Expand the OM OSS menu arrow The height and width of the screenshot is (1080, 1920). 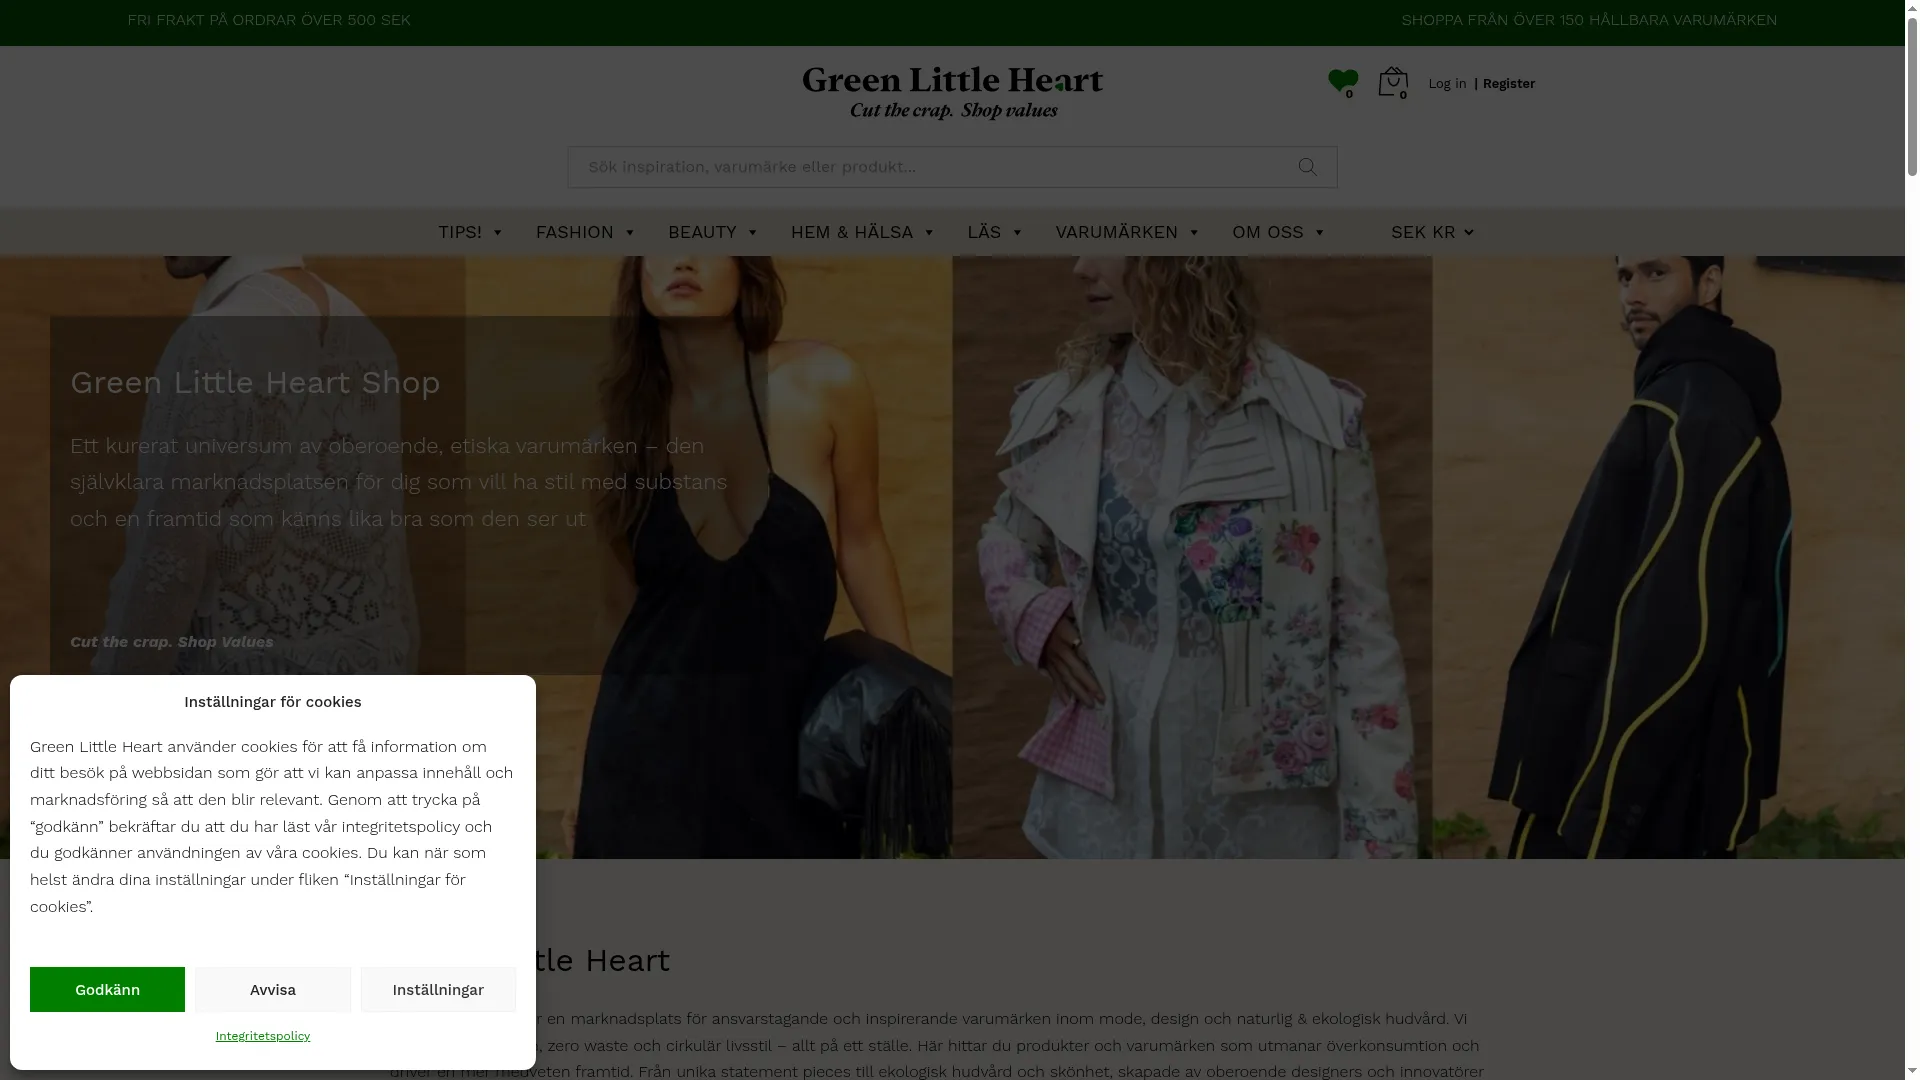pyautogui.click(x=1320, y=233)
